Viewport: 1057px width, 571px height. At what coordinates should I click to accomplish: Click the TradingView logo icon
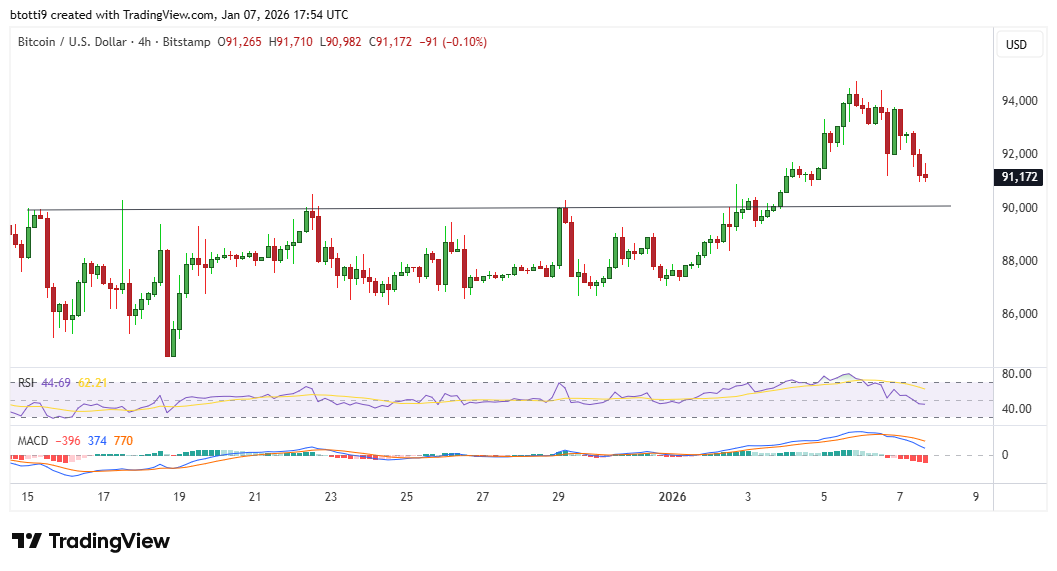click(27, 541)
